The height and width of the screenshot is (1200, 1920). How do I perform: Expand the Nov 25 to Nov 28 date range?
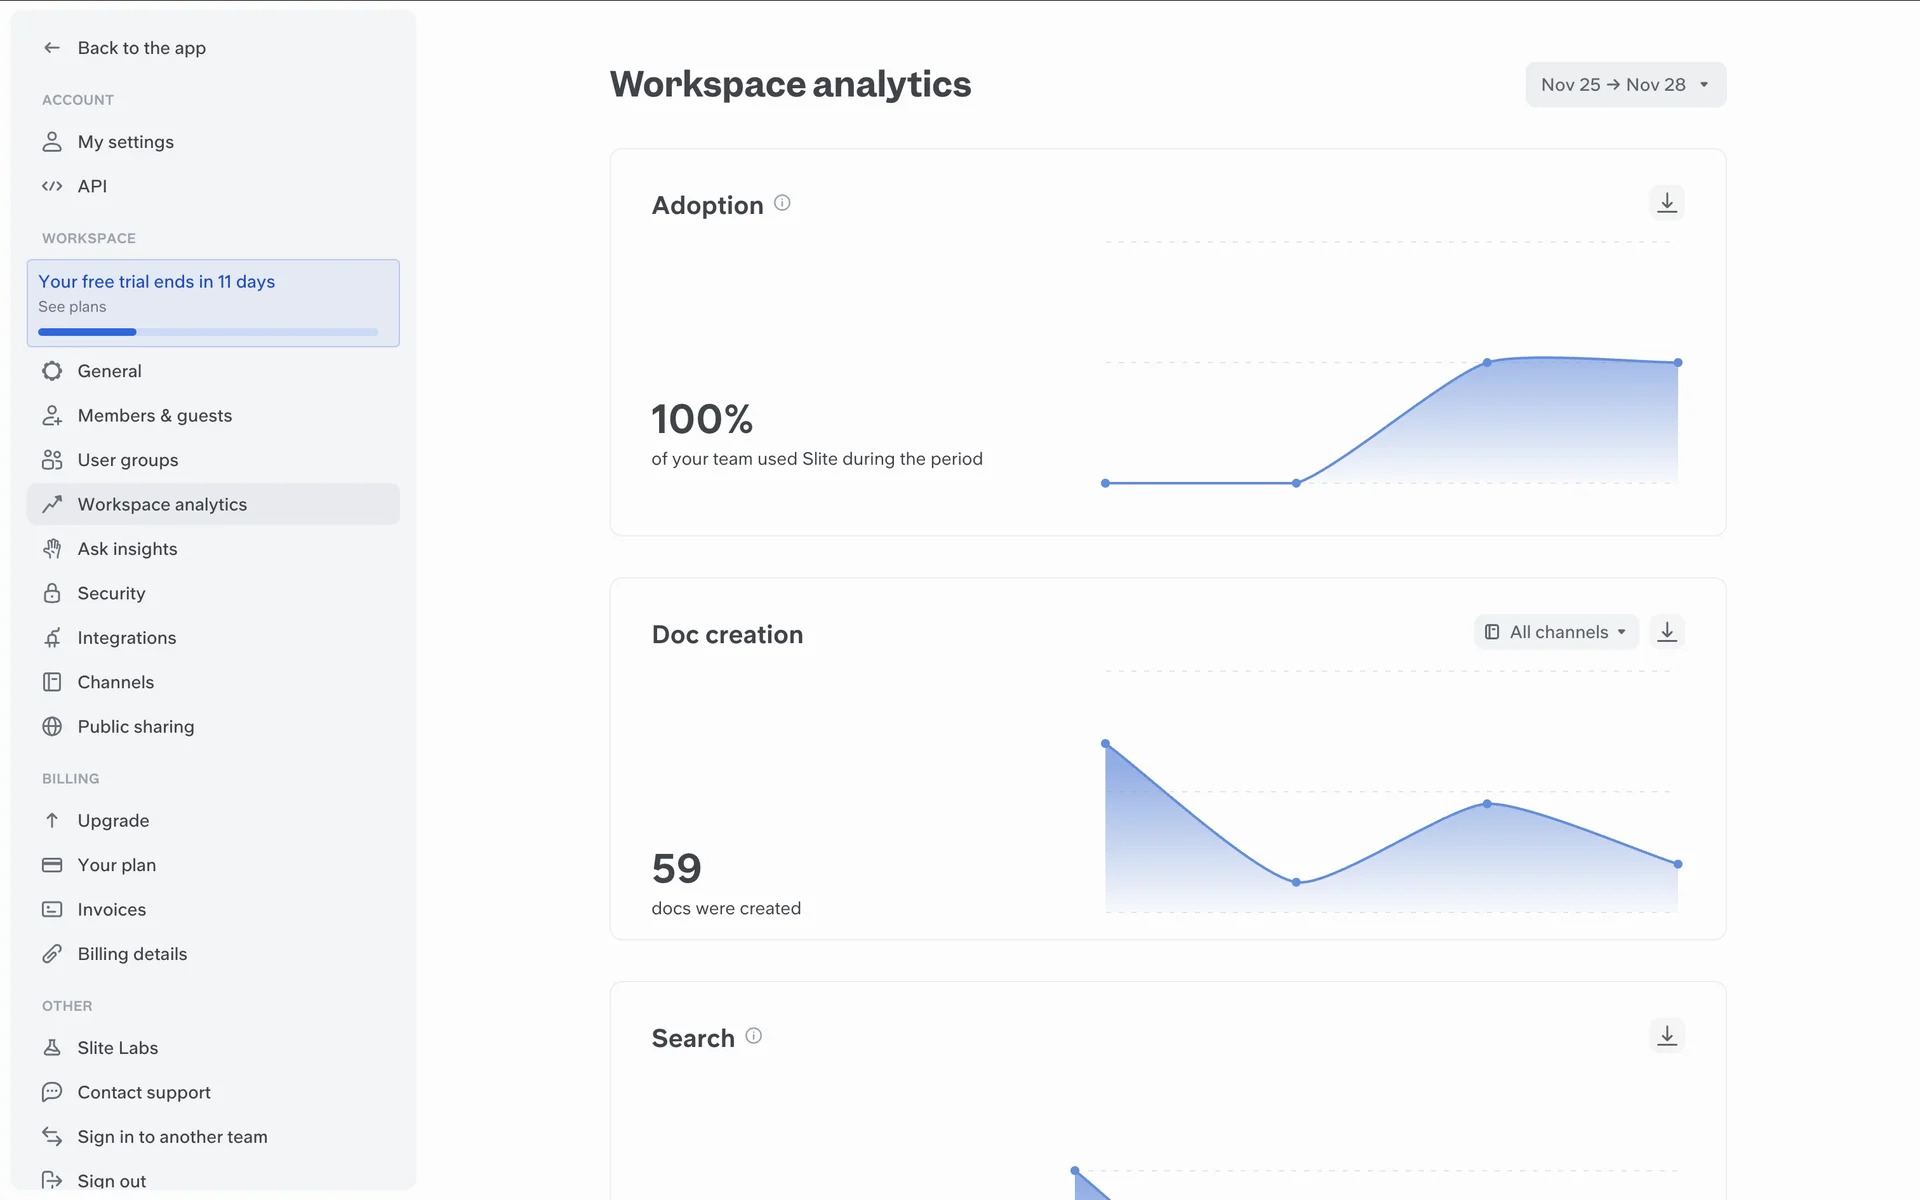[1625, 85]
